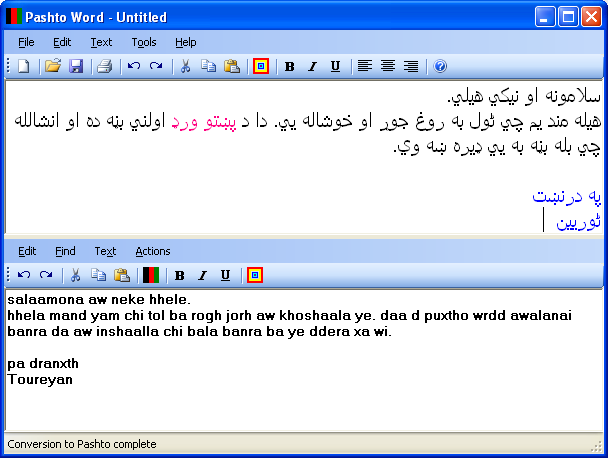Toggle italic in the lower toolbar
608x458 pixels.
pyautogui.click(x=202, y=276)
